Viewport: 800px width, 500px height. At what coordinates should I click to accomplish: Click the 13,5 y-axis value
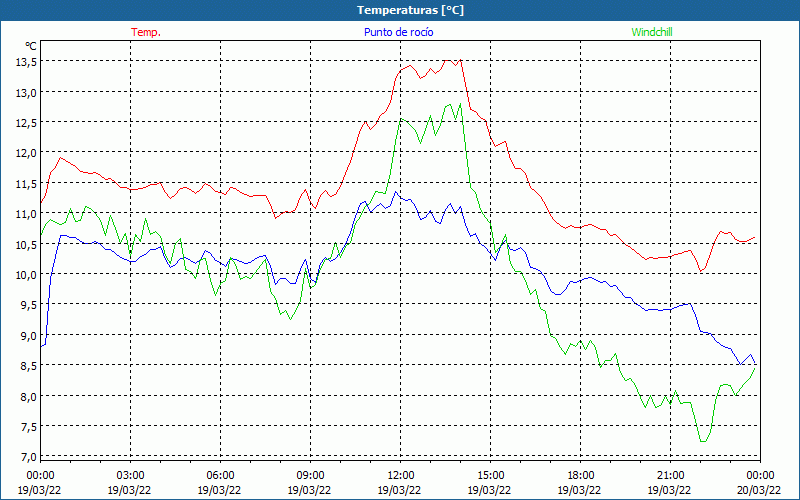[25, 62]
